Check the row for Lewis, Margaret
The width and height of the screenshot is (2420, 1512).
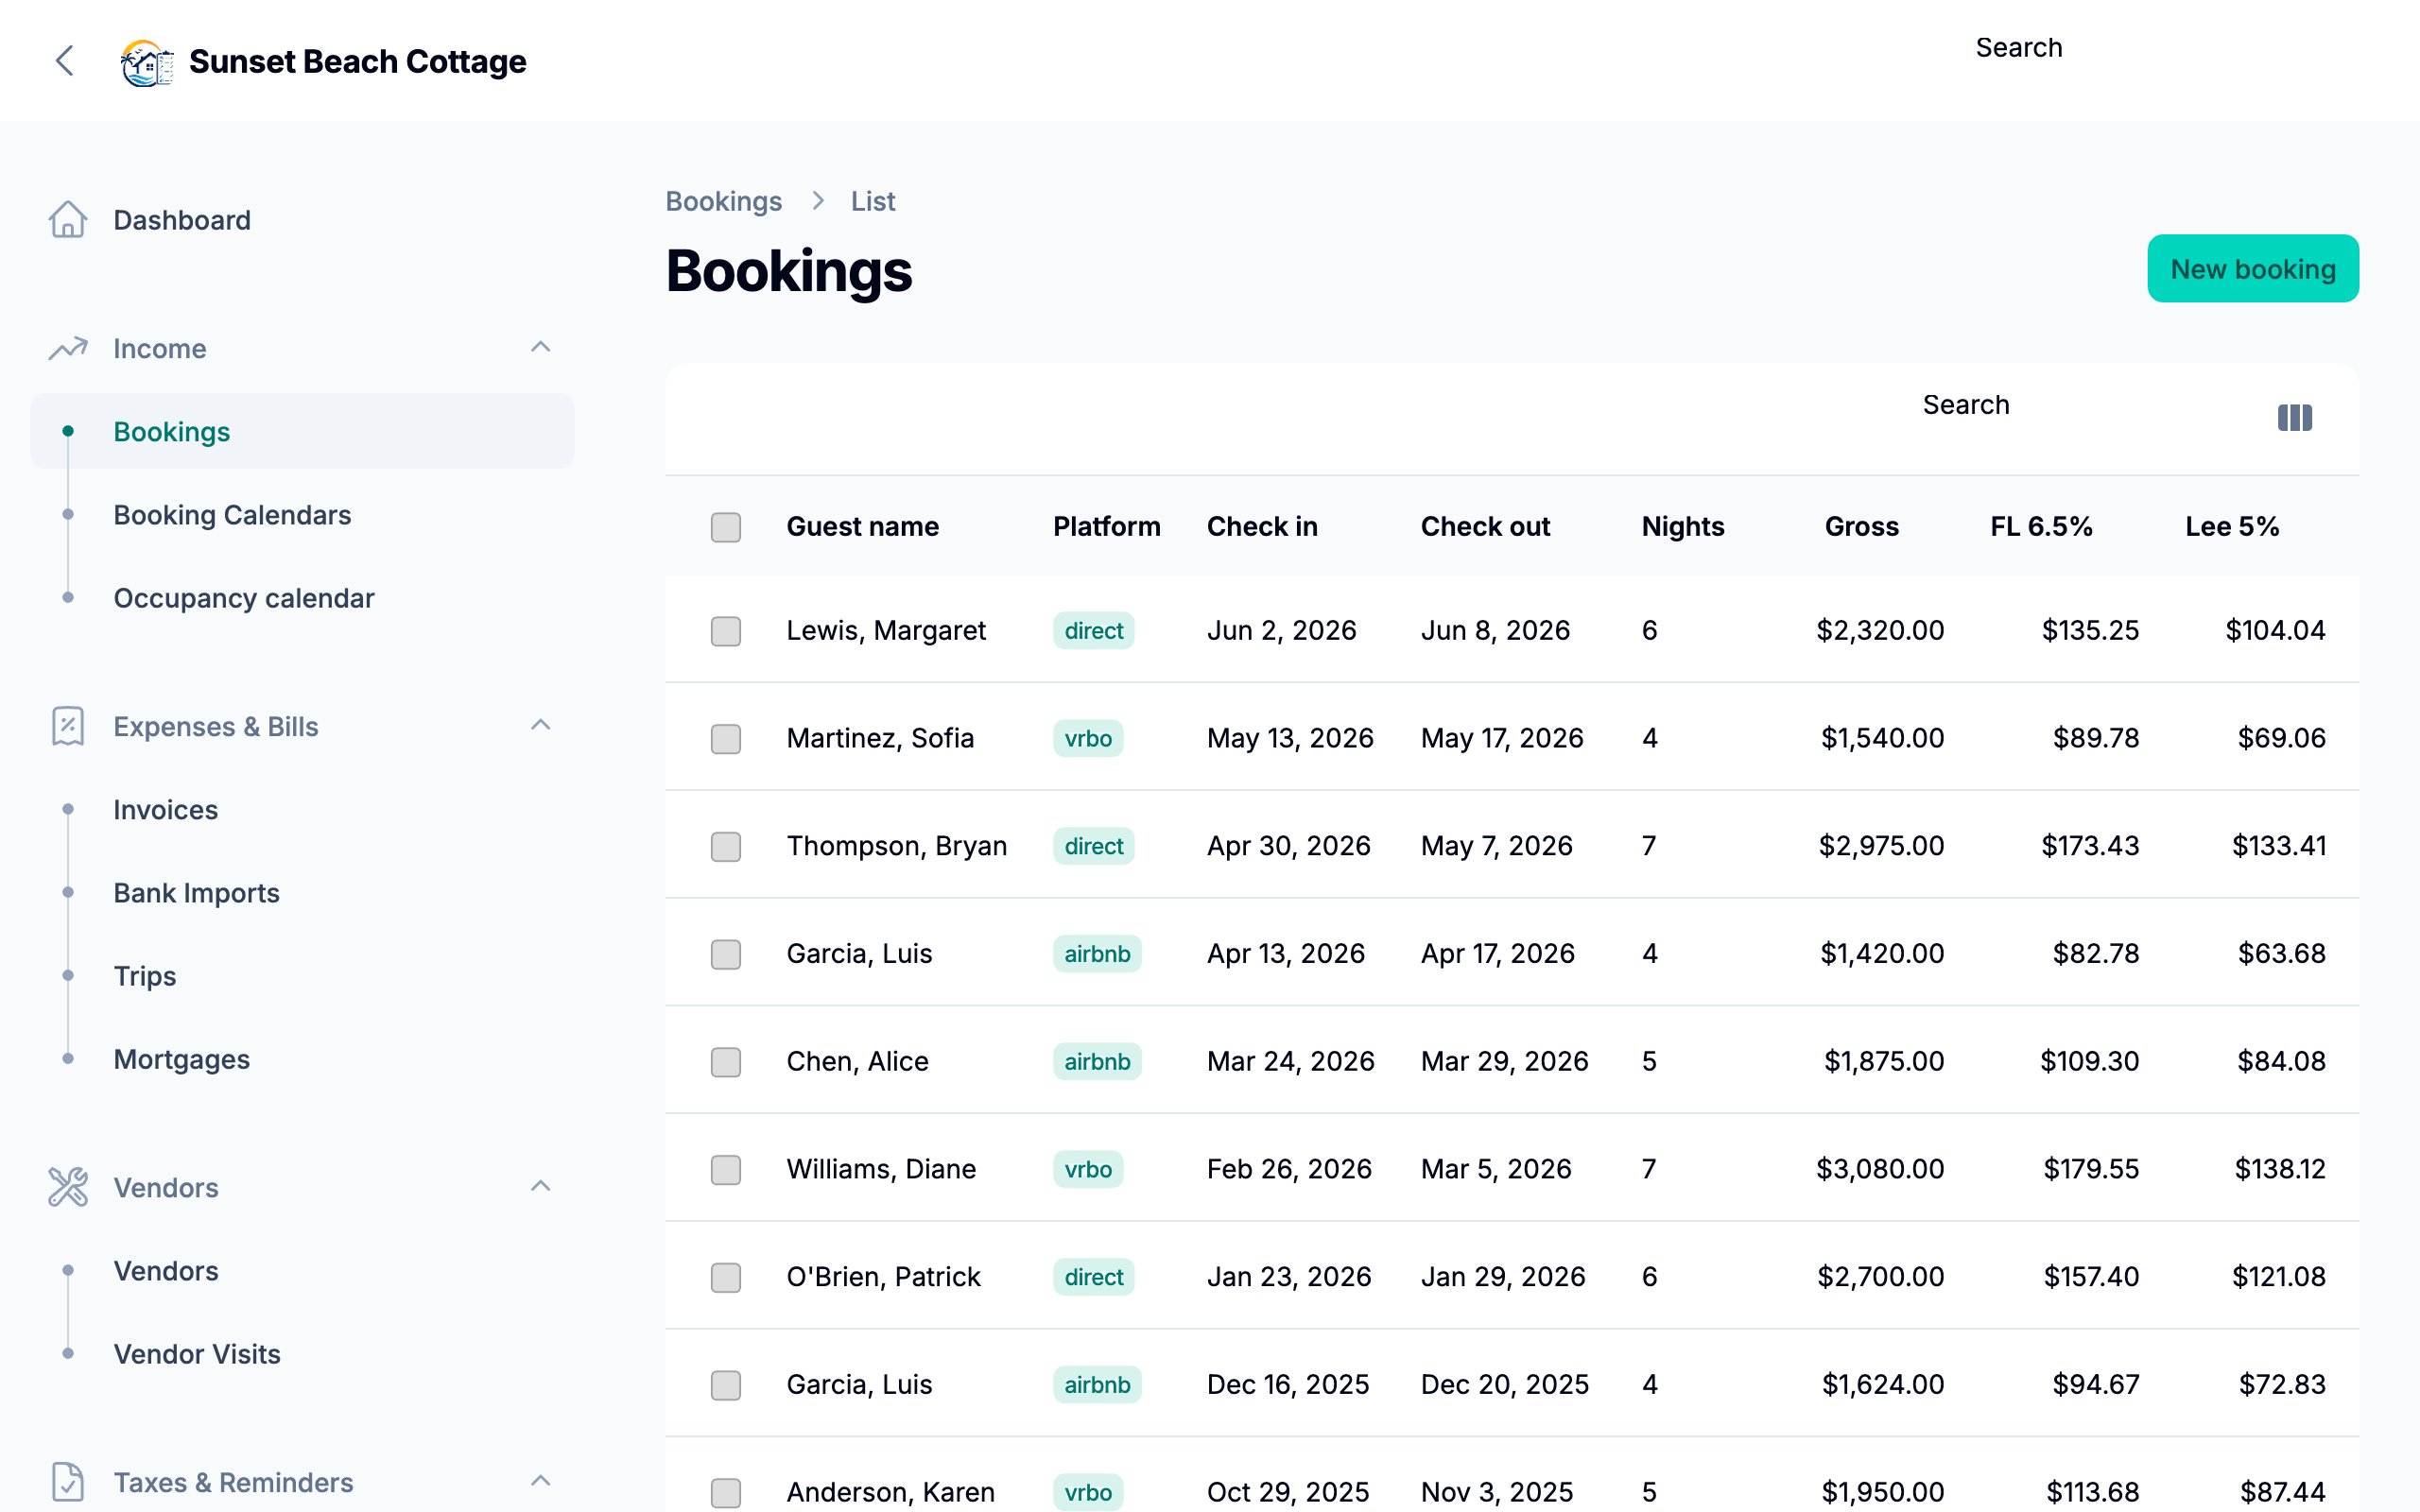coord(724,631)
